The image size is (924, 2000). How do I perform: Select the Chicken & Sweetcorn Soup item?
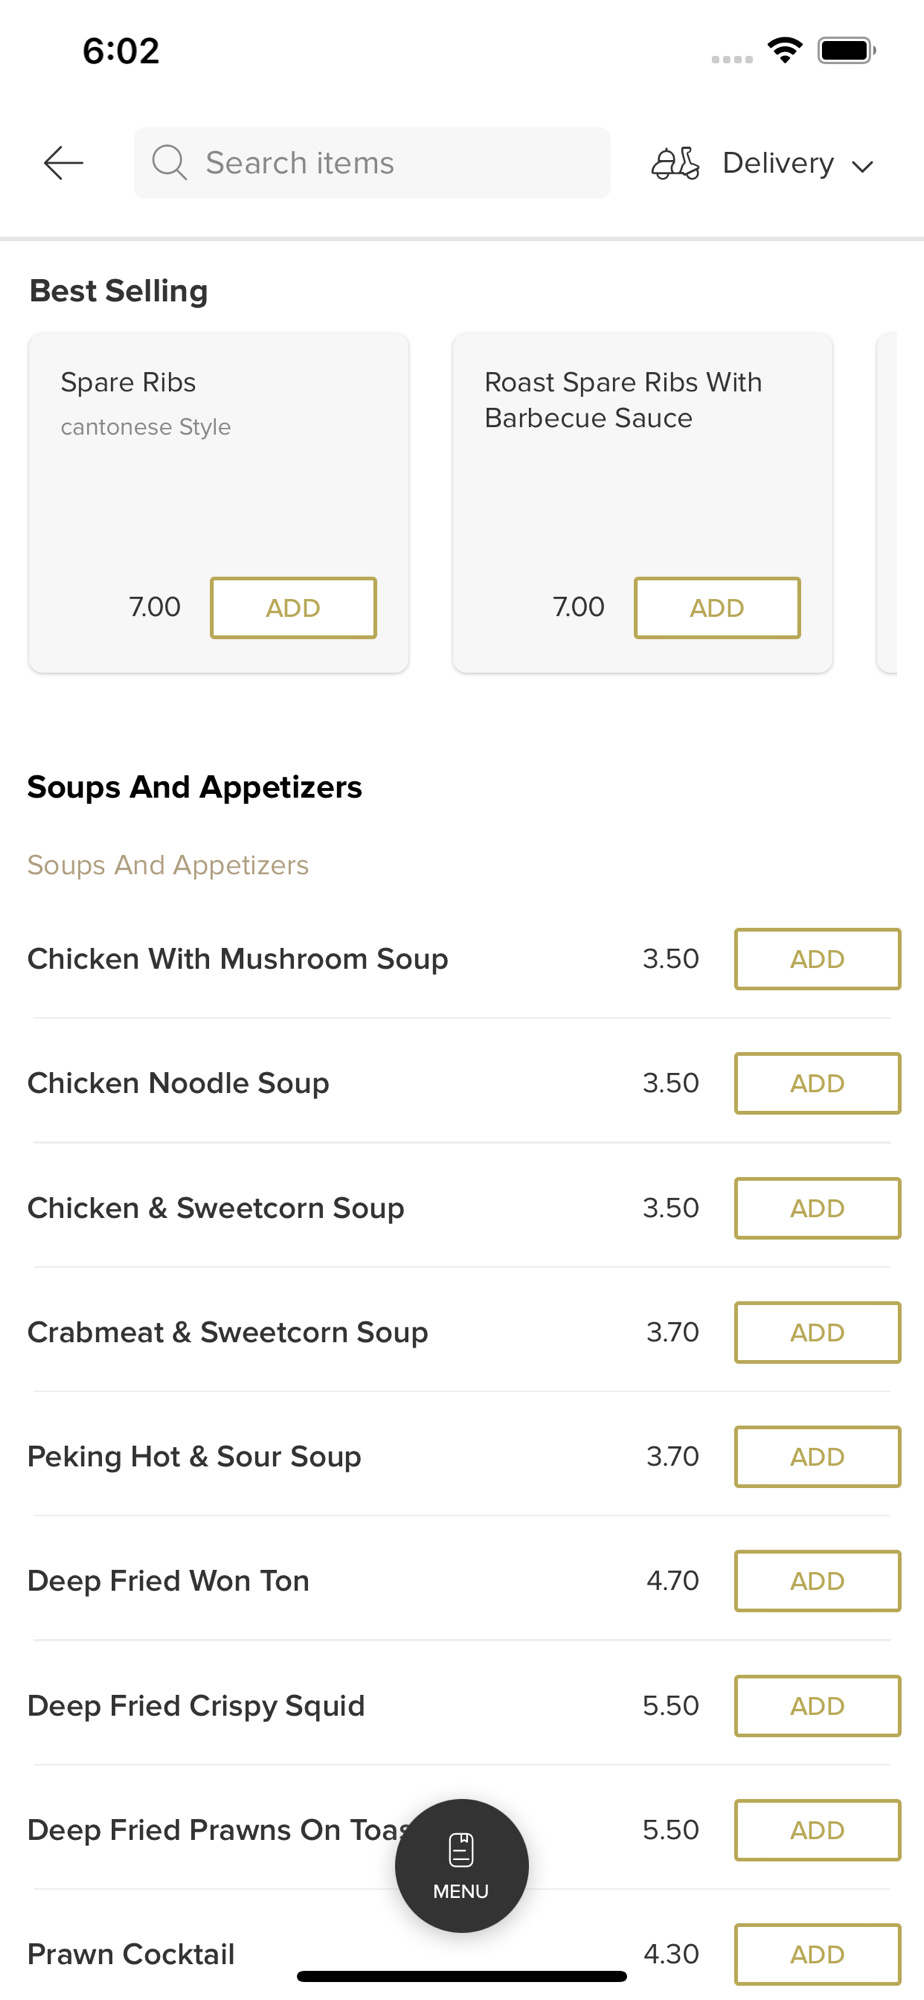[x=216, y=1208]
